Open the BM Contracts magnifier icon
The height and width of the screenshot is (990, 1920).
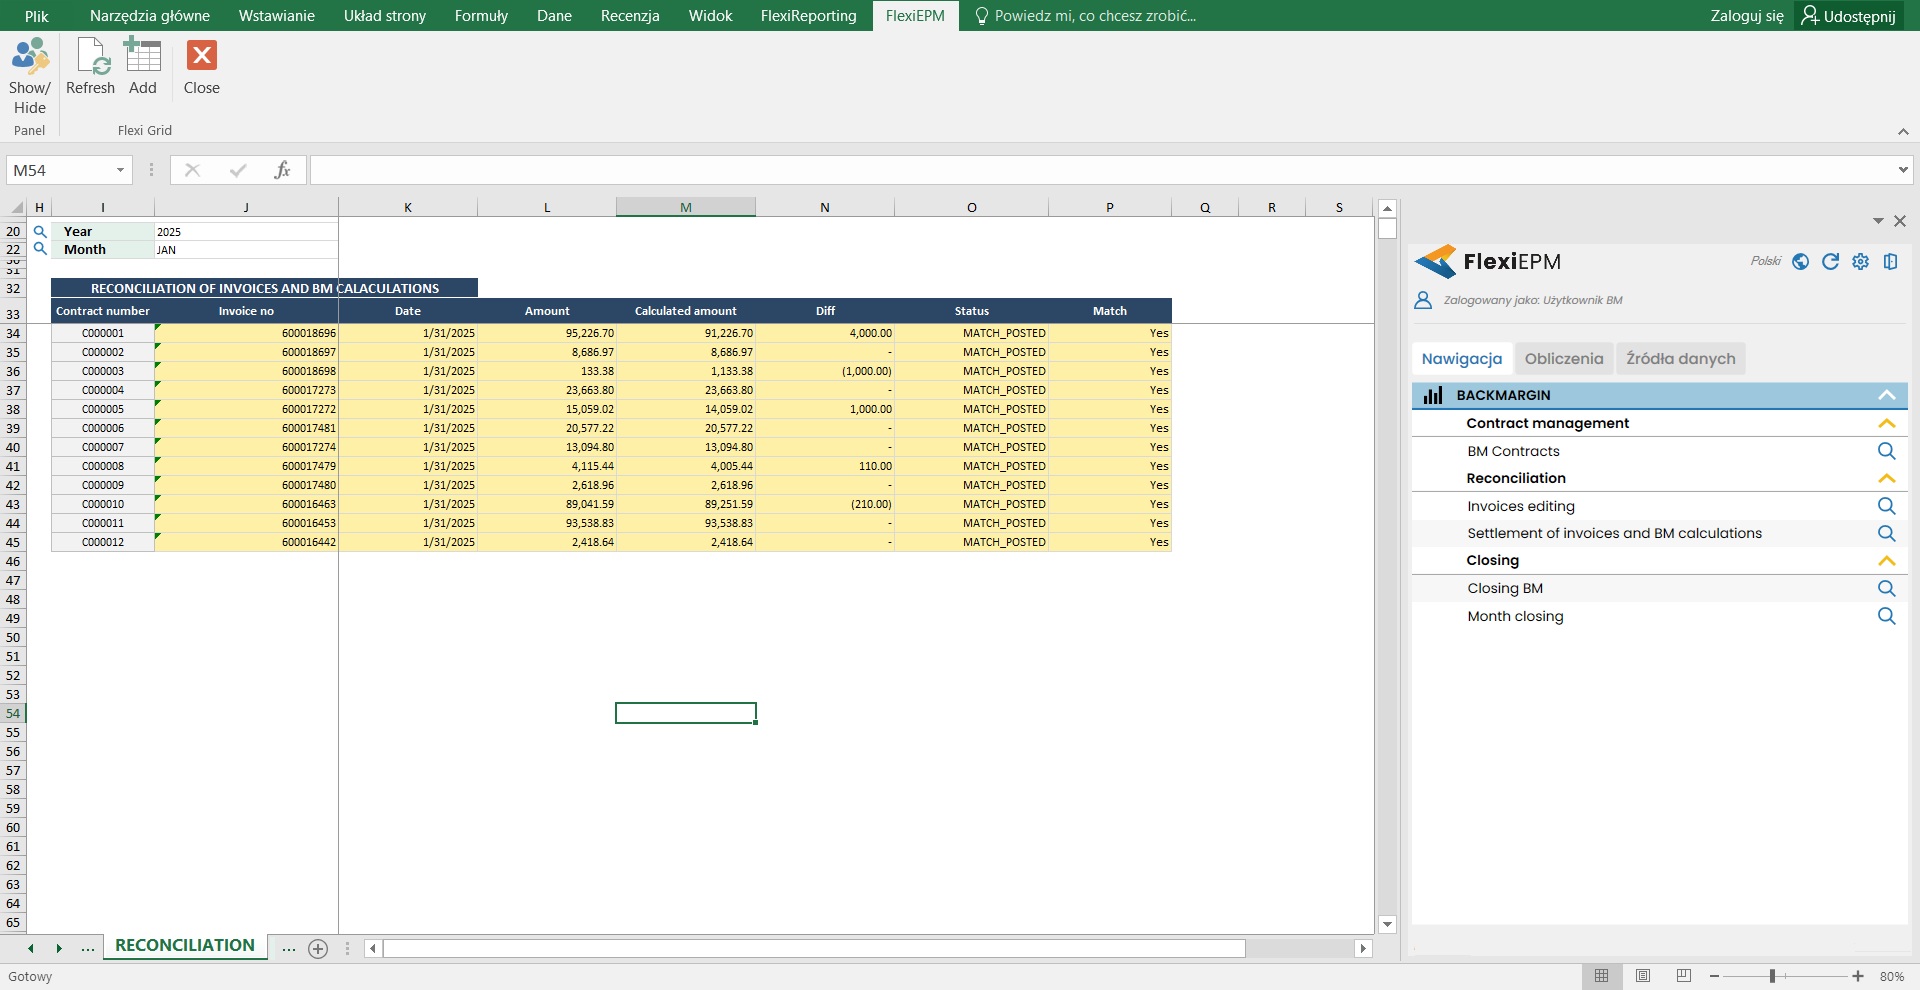pos(1886,451)
